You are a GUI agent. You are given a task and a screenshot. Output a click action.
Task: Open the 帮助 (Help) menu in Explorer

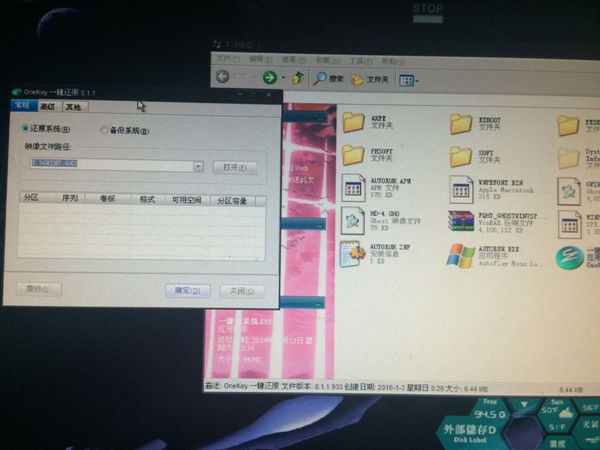(x=393, y=61)
